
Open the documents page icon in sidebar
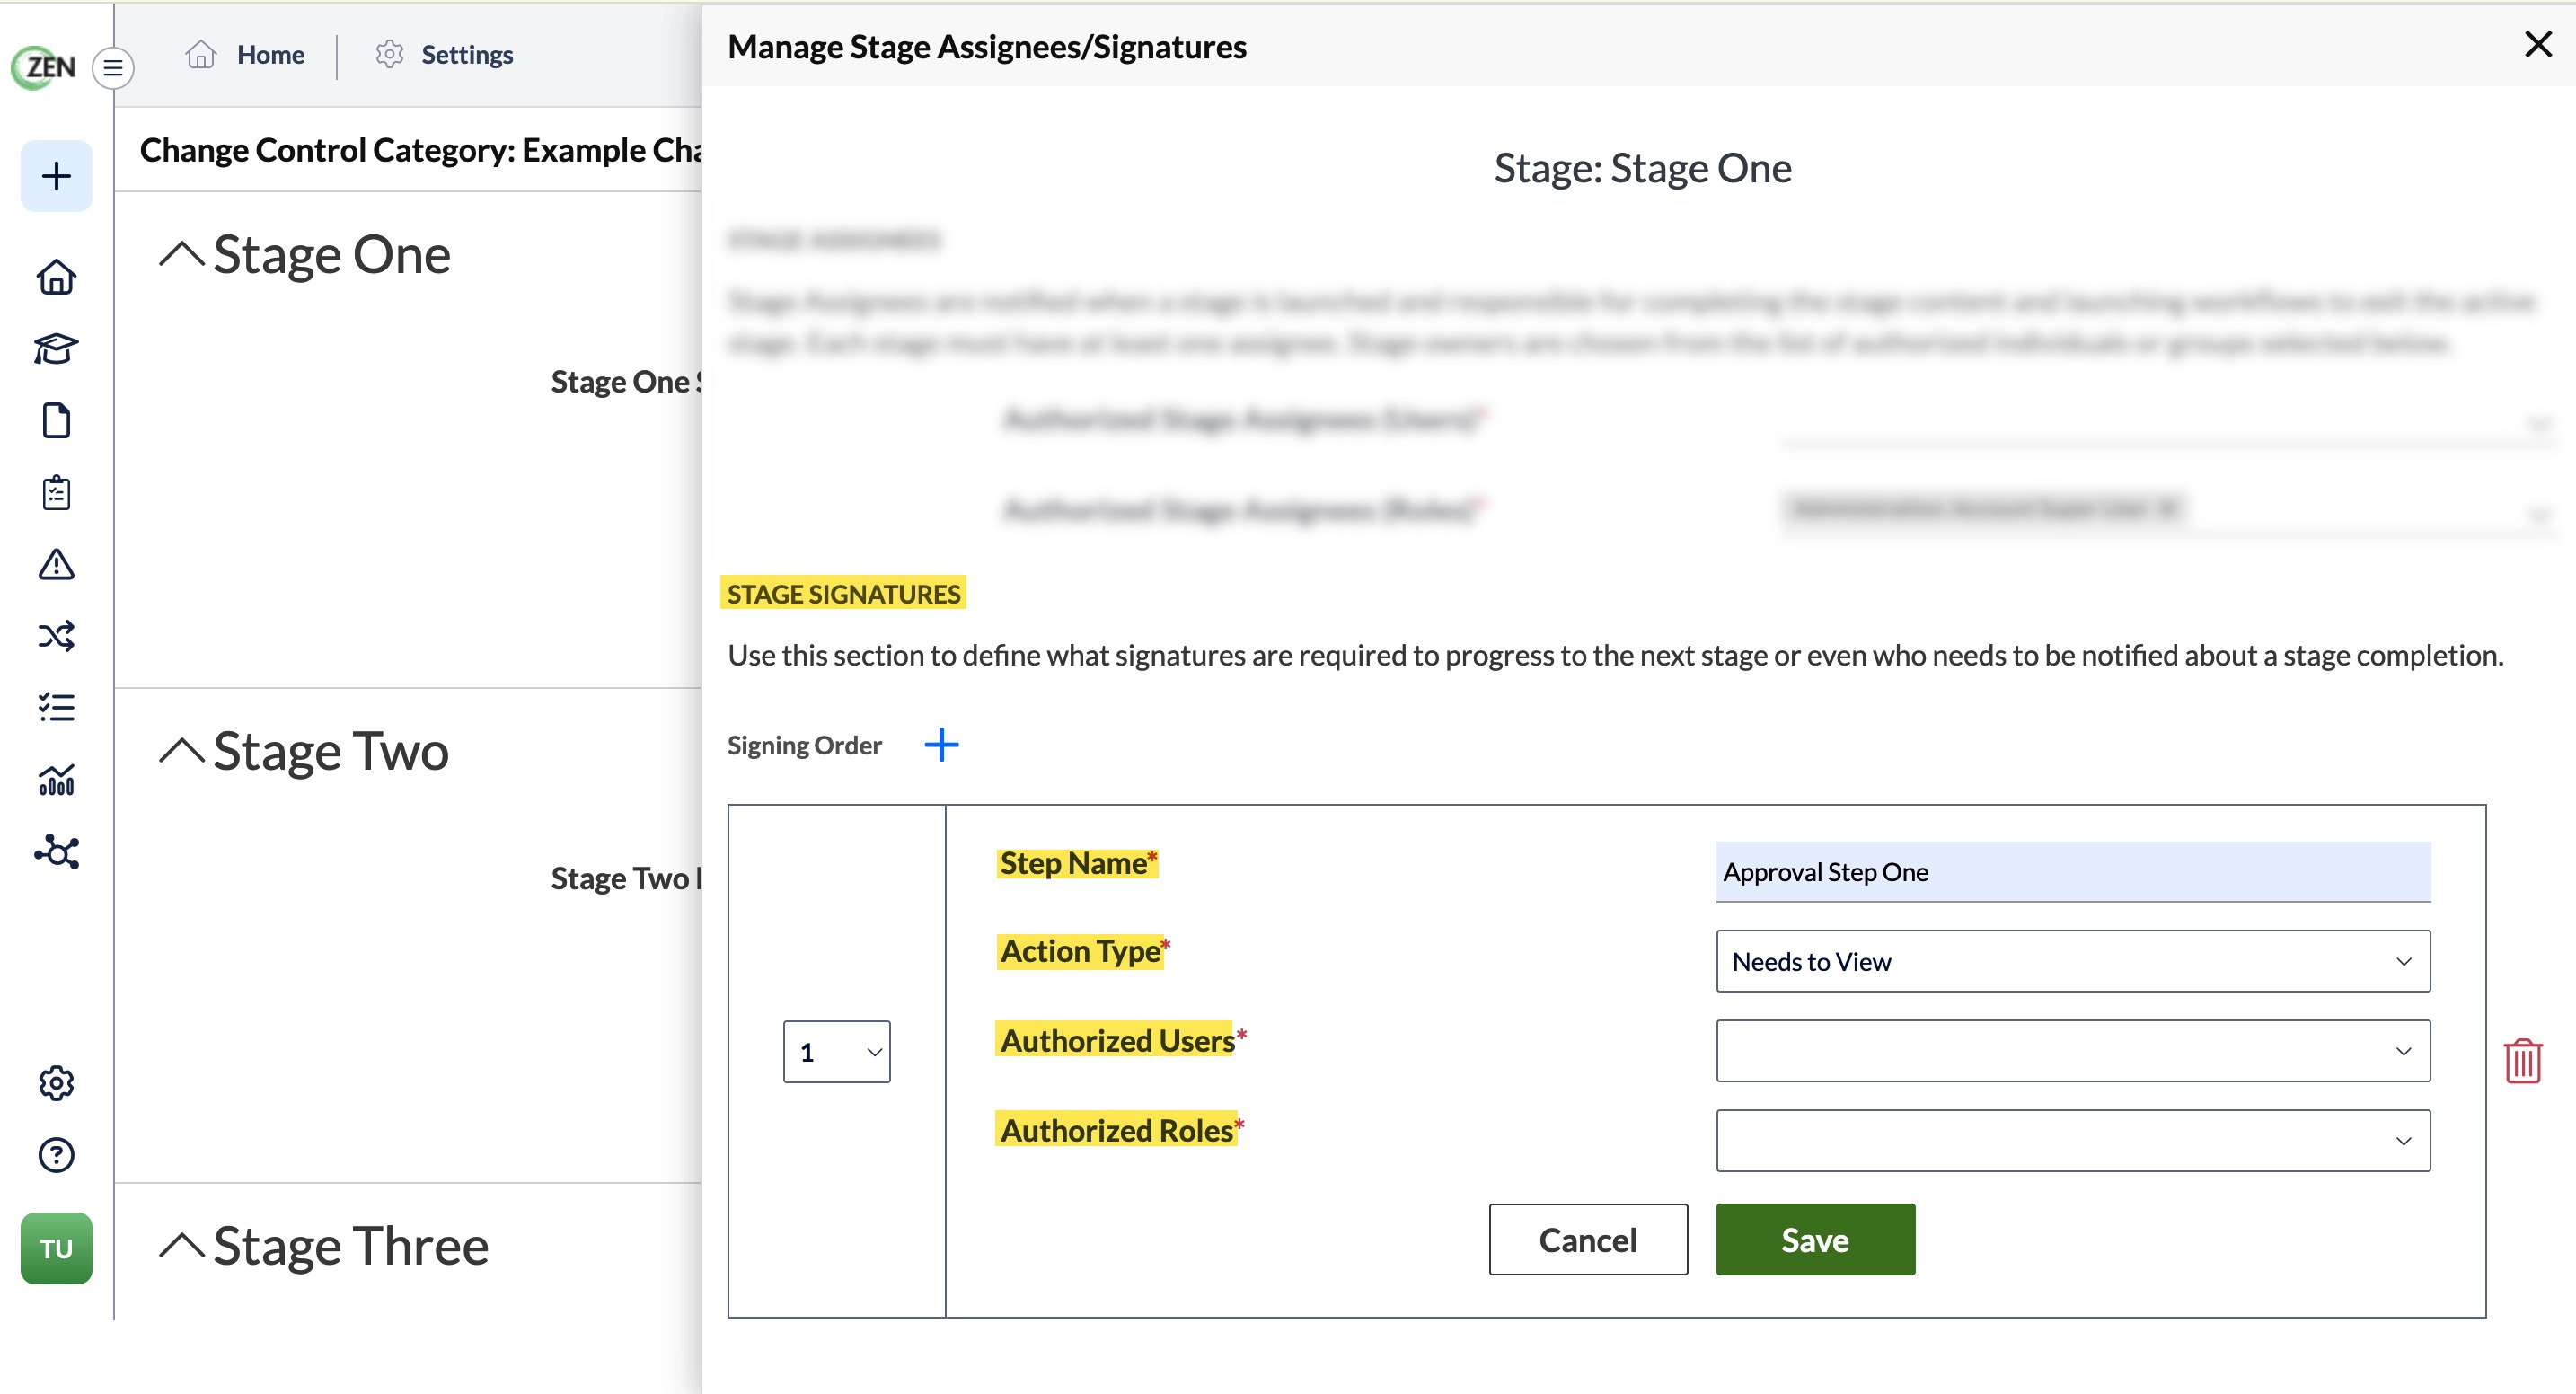pyautogui.click(x=56, y=421)
